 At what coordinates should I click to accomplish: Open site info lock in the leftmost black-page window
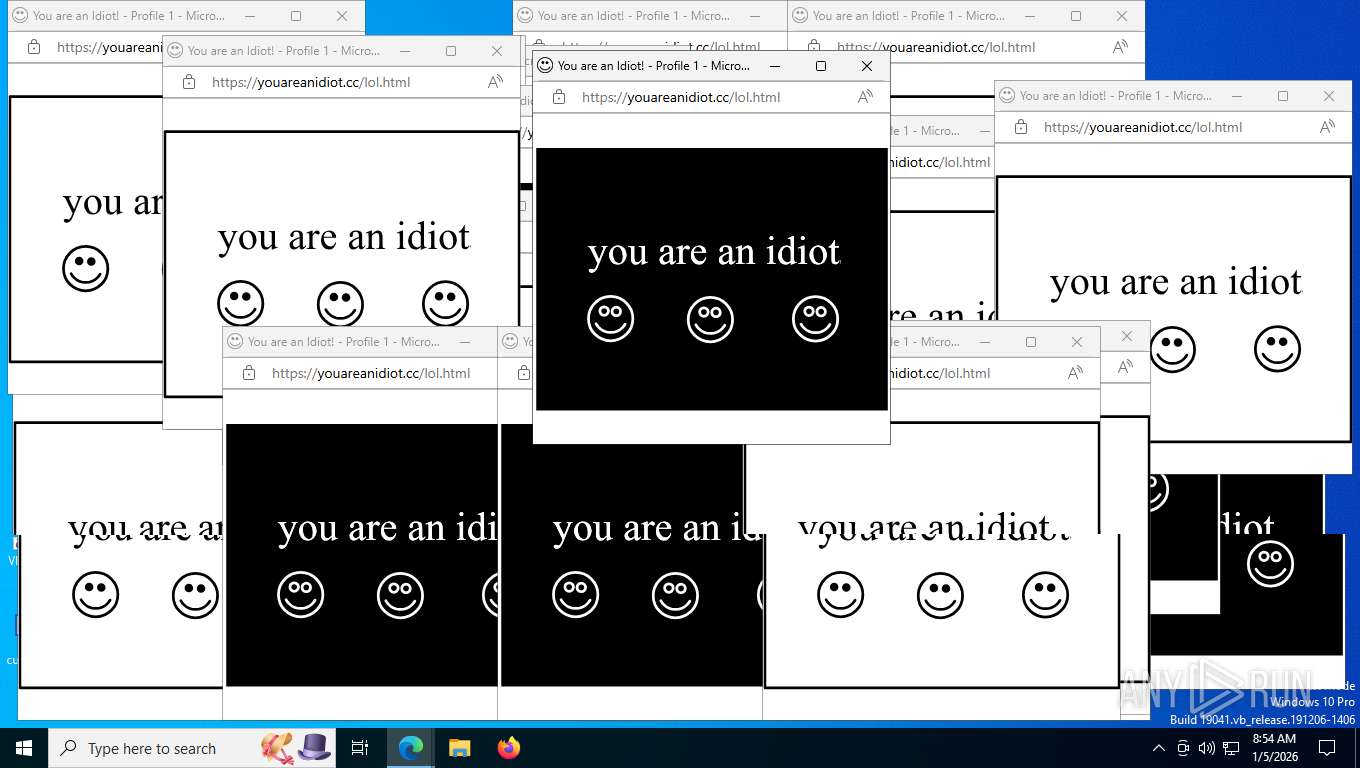click(249, 373)
